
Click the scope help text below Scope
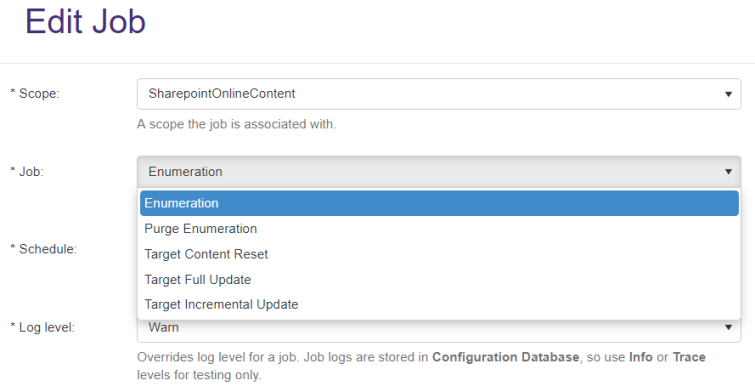(x=236, y=124)
